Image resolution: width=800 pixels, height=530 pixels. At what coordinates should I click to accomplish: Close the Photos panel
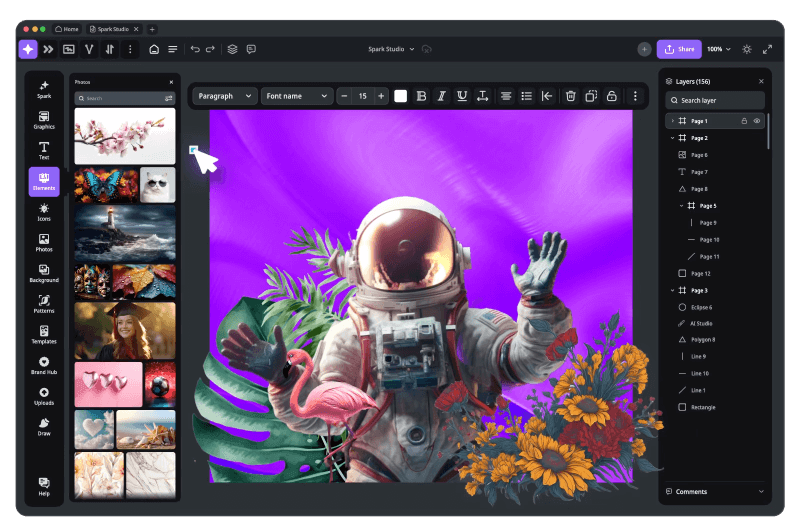(x=171, y=82)
